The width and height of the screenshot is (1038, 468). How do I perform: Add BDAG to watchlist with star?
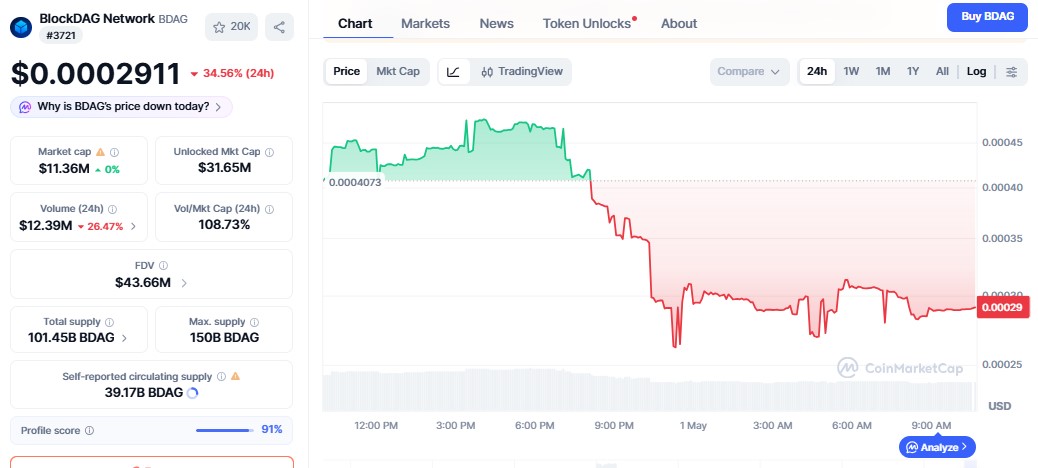pyautogui.click(x=231, y=27)
